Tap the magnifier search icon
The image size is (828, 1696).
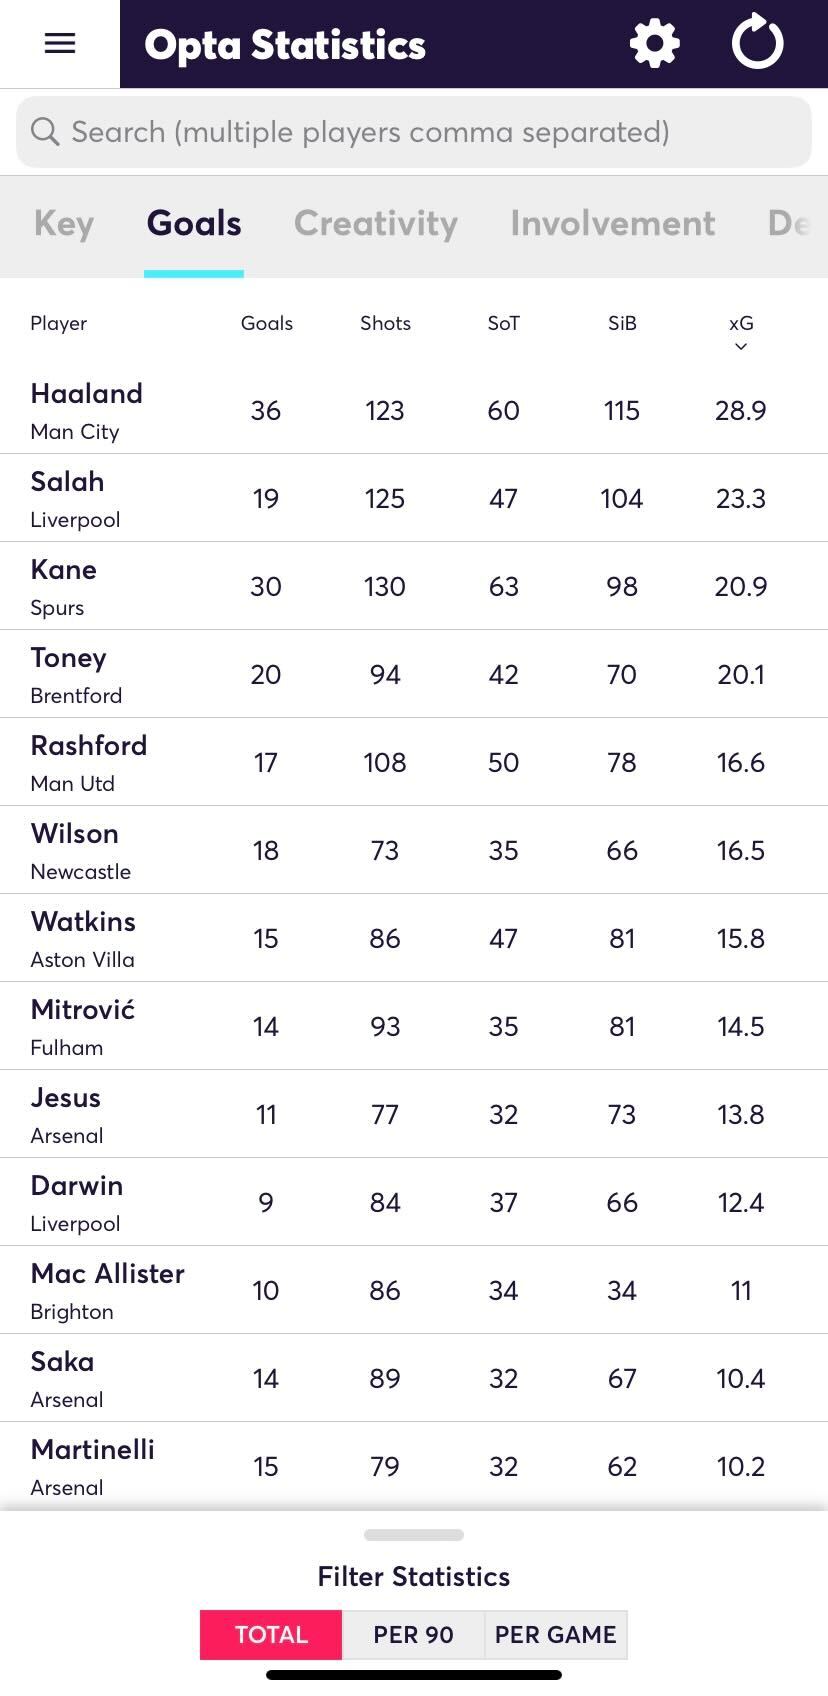click(x=45, y=131)
